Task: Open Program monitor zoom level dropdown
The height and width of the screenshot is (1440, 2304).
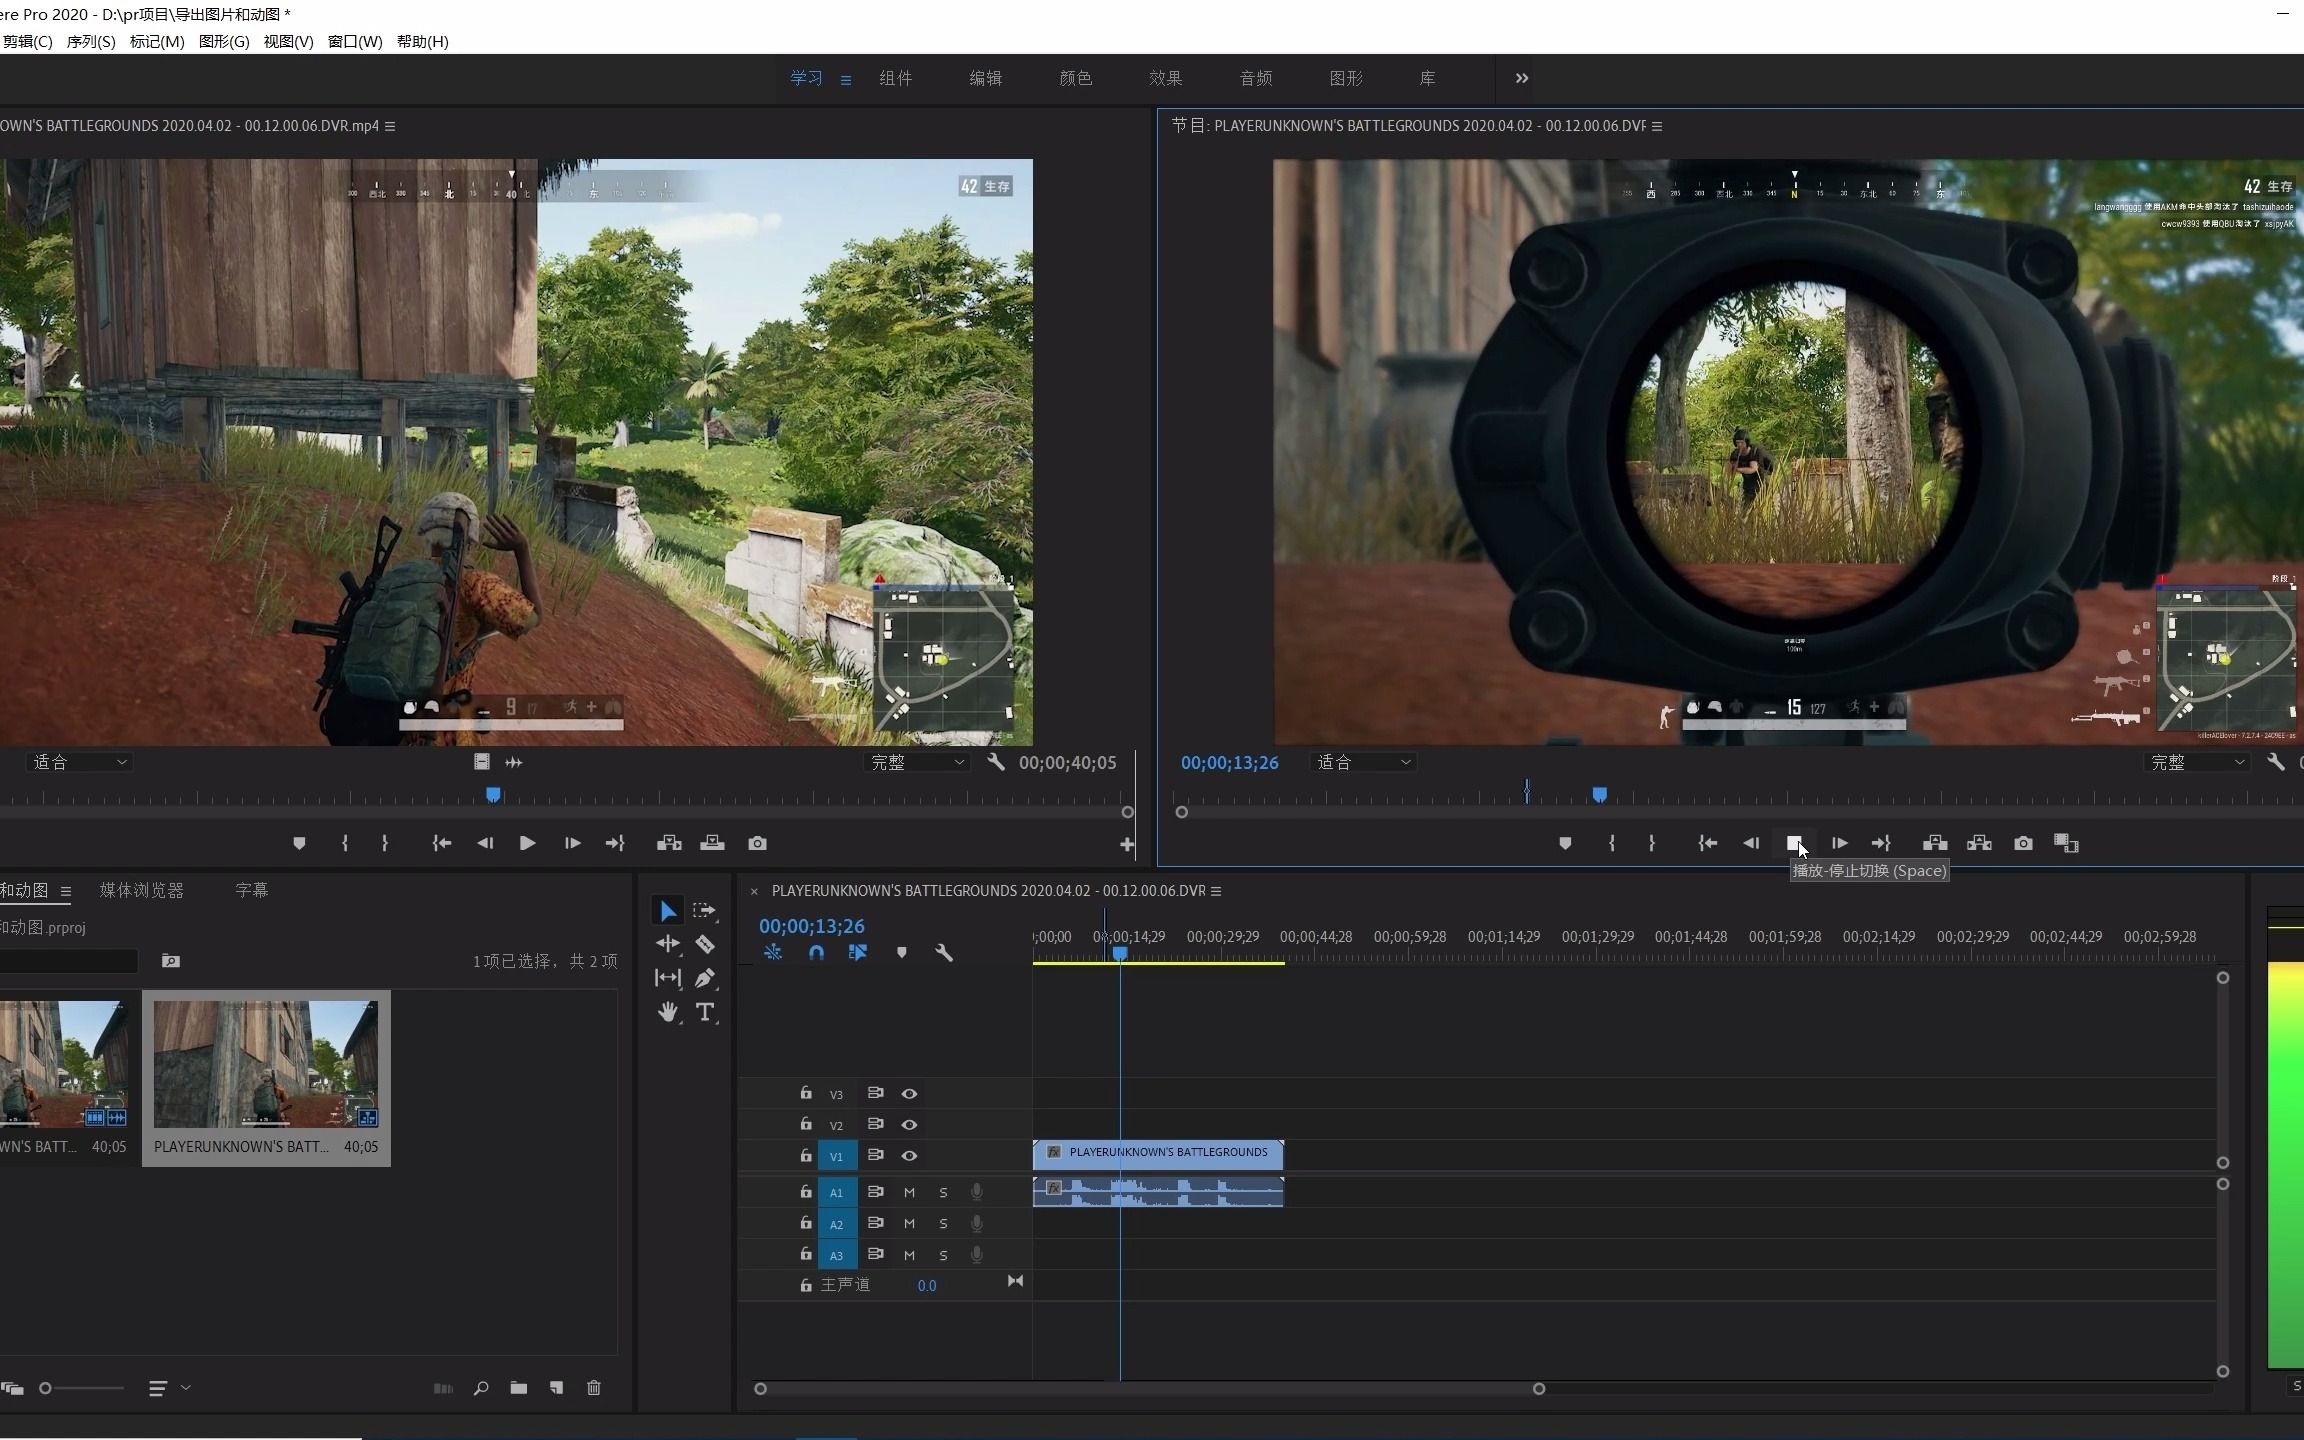Action: [x=1363, y=762]
